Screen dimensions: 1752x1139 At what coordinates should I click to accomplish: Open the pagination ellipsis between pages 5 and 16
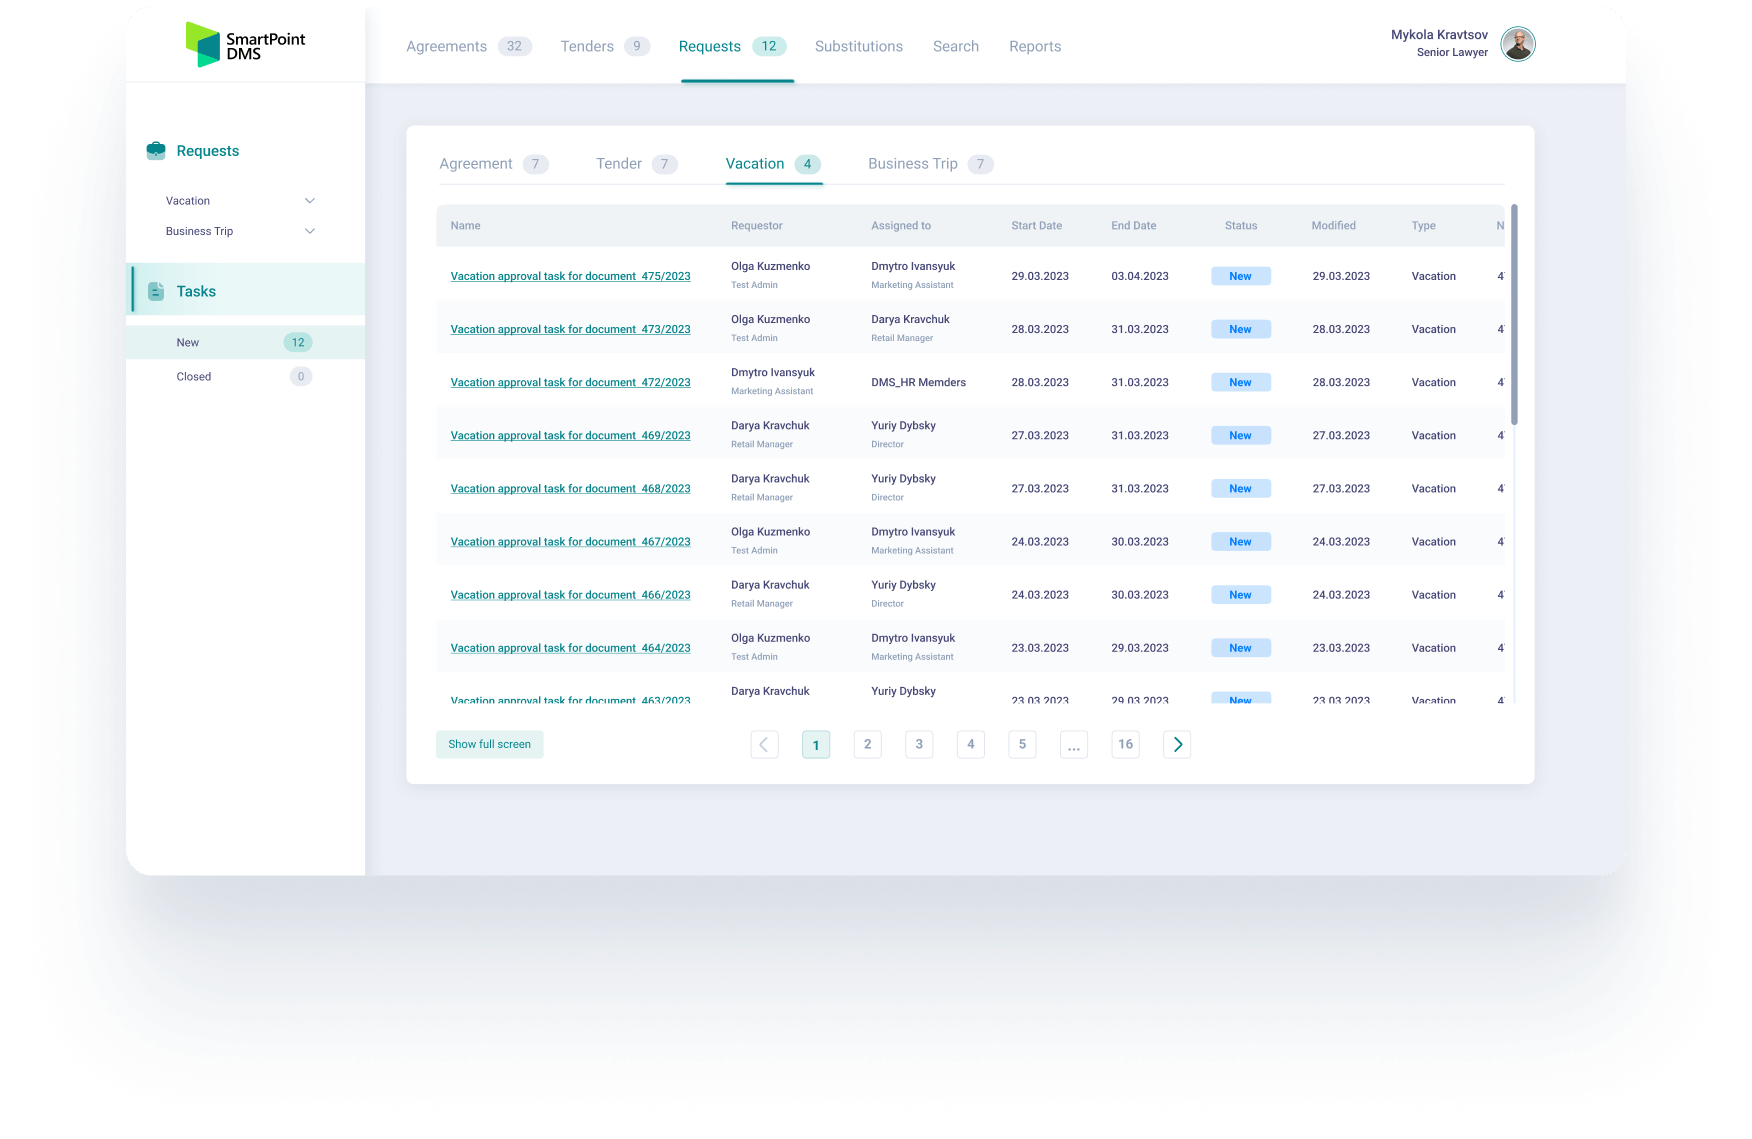tap(1073, 744)
